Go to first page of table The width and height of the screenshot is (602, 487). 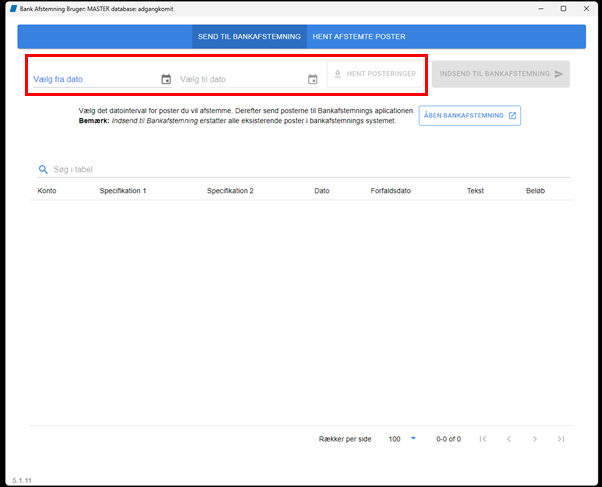[x=483, y=439]
